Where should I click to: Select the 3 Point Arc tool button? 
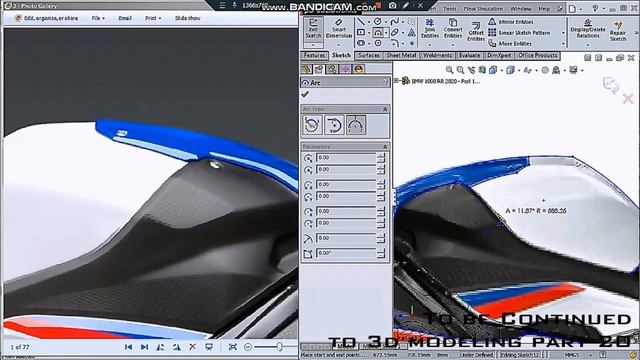pos(378,33)
